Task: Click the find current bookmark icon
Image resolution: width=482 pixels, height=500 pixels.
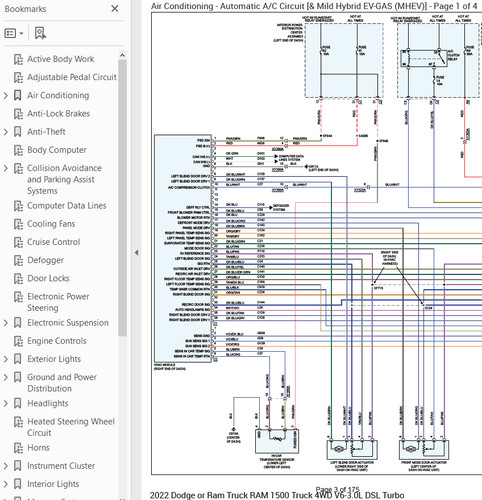Action: click(x=40, y=33)
